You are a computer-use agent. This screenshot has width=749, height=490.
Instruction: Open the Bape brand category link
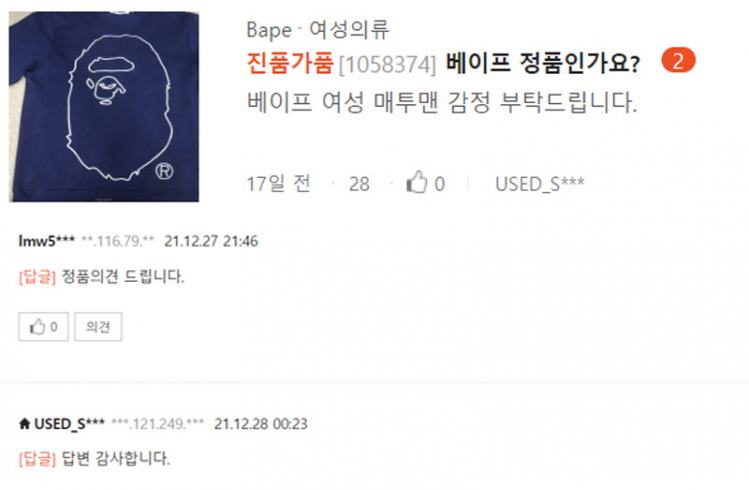[x=269, y=30]
